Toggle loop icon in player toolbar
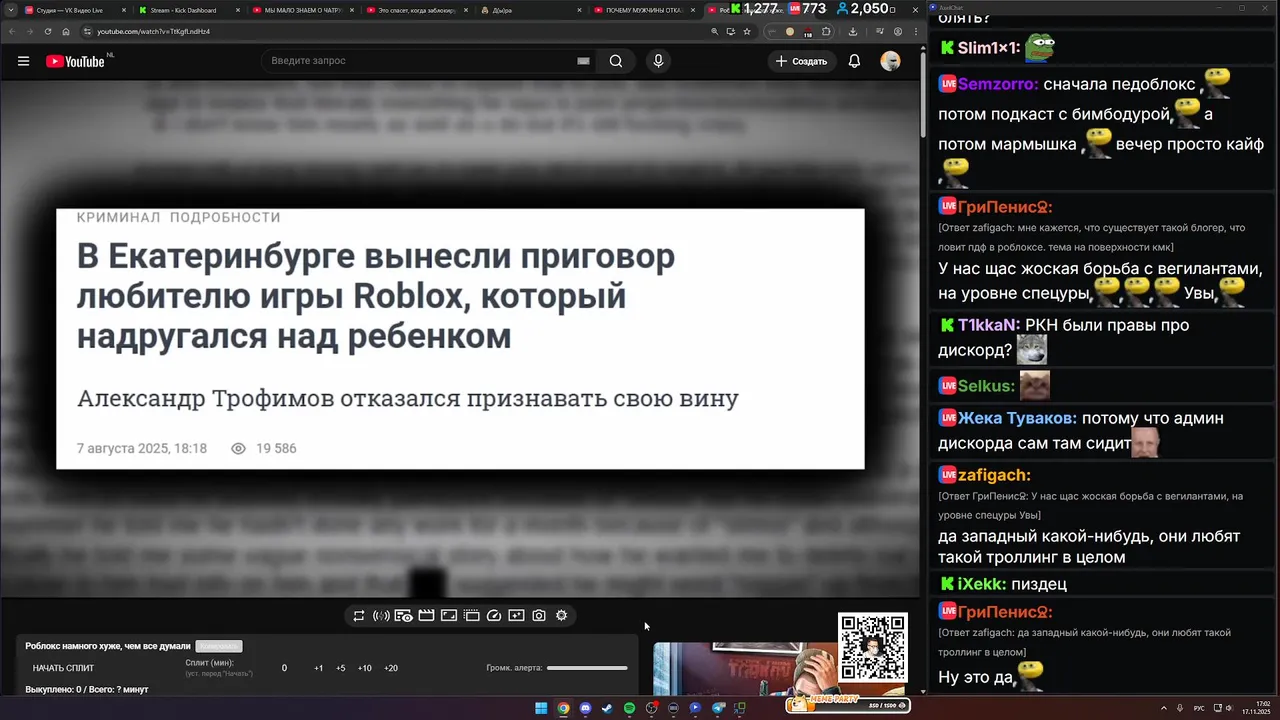The width and height of the screenshot is (1280, 720). [x=359, y=616]
